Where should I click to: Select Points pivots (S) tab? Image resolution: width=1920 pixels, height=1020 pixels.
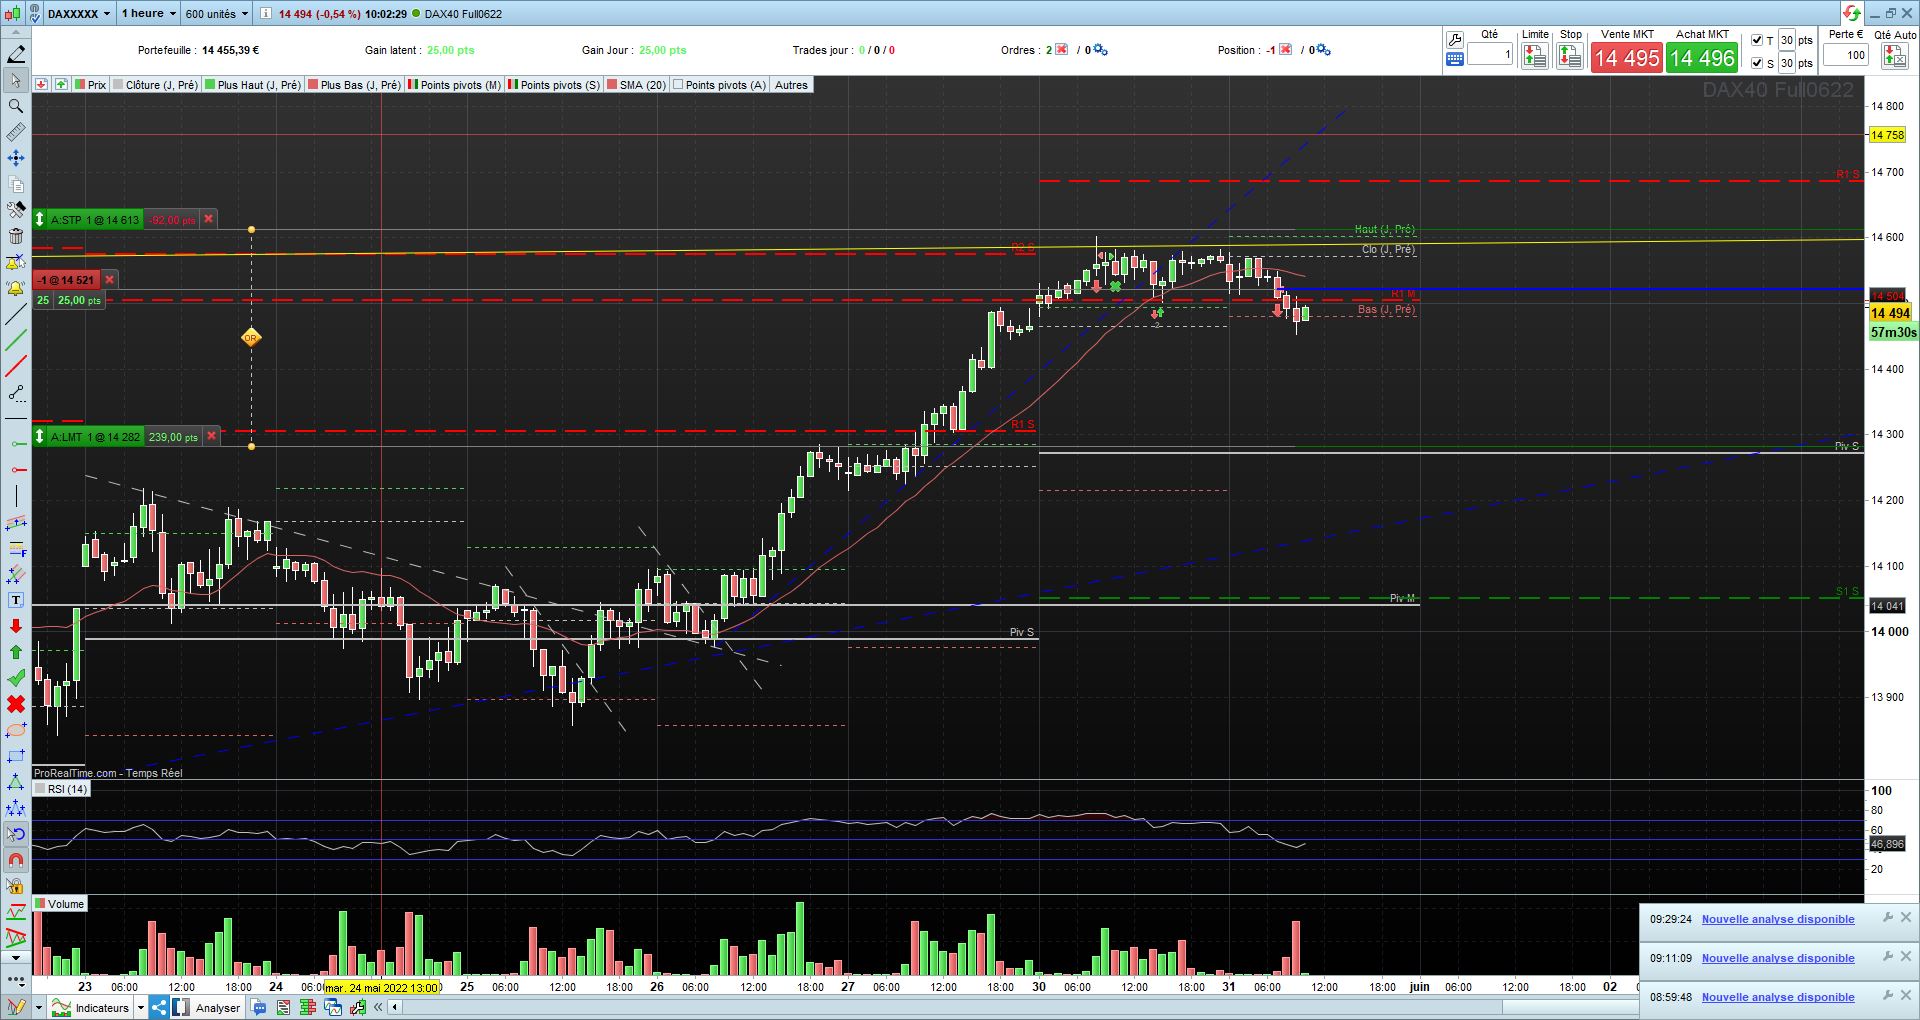point(554,85)
